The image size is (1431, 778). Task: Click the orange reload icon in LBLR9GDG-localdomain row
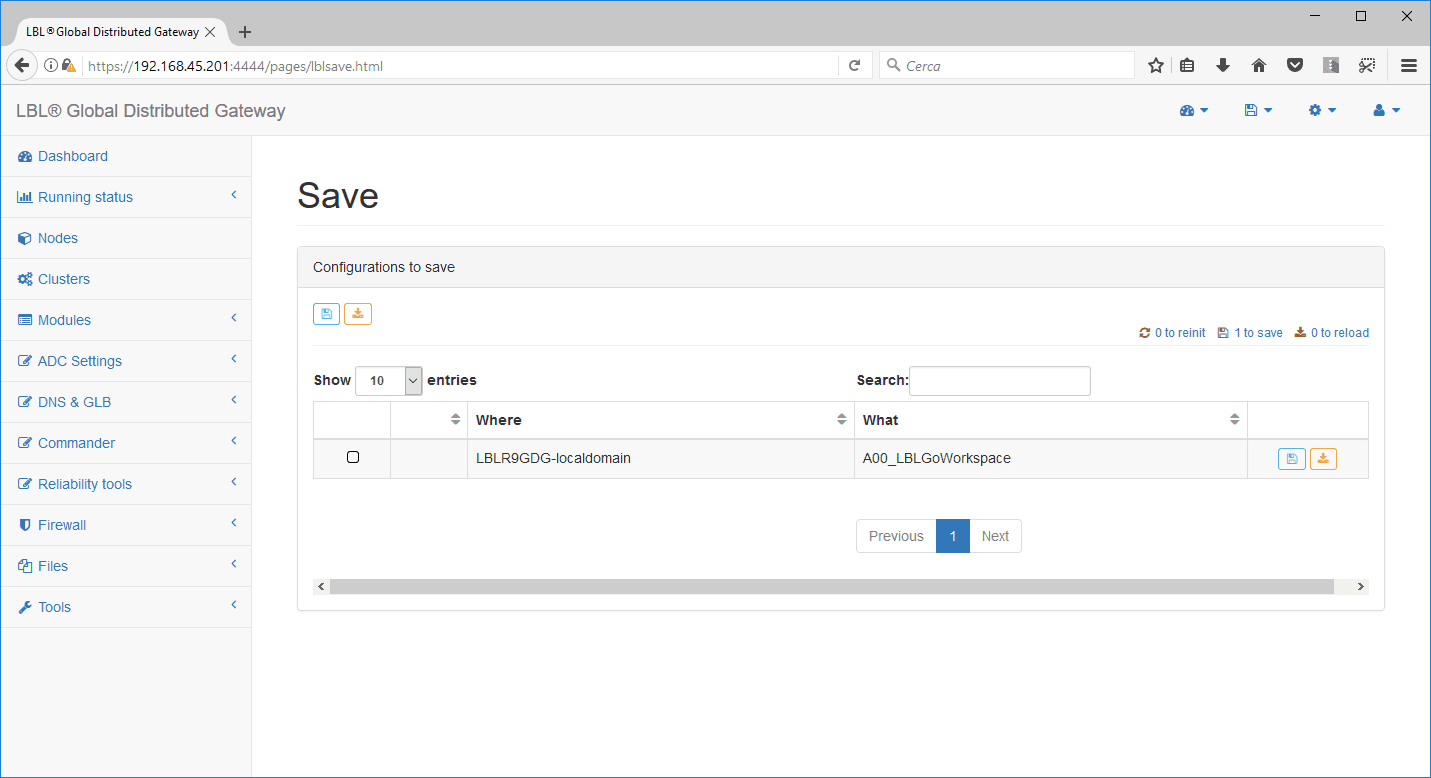(1323, 459)
